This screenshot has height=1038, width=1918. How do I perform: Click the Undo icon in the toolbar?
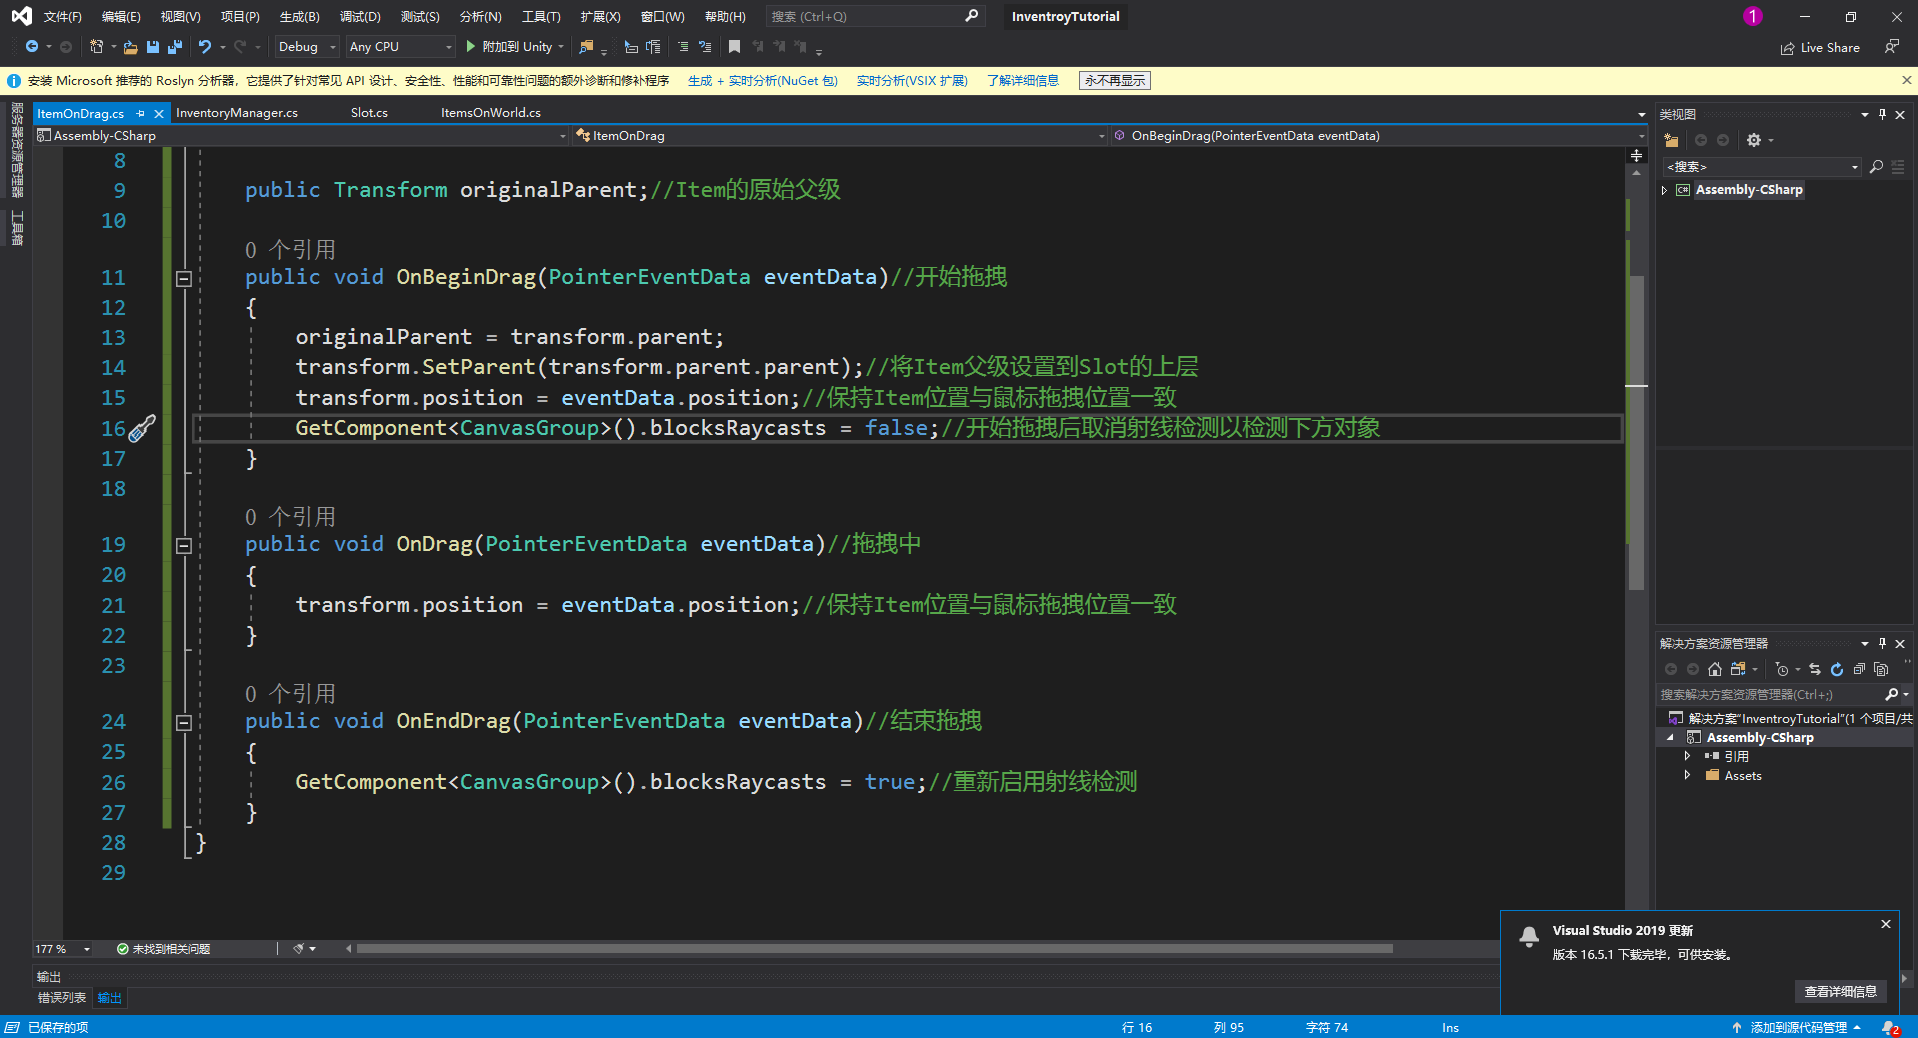tap(204, 47)
